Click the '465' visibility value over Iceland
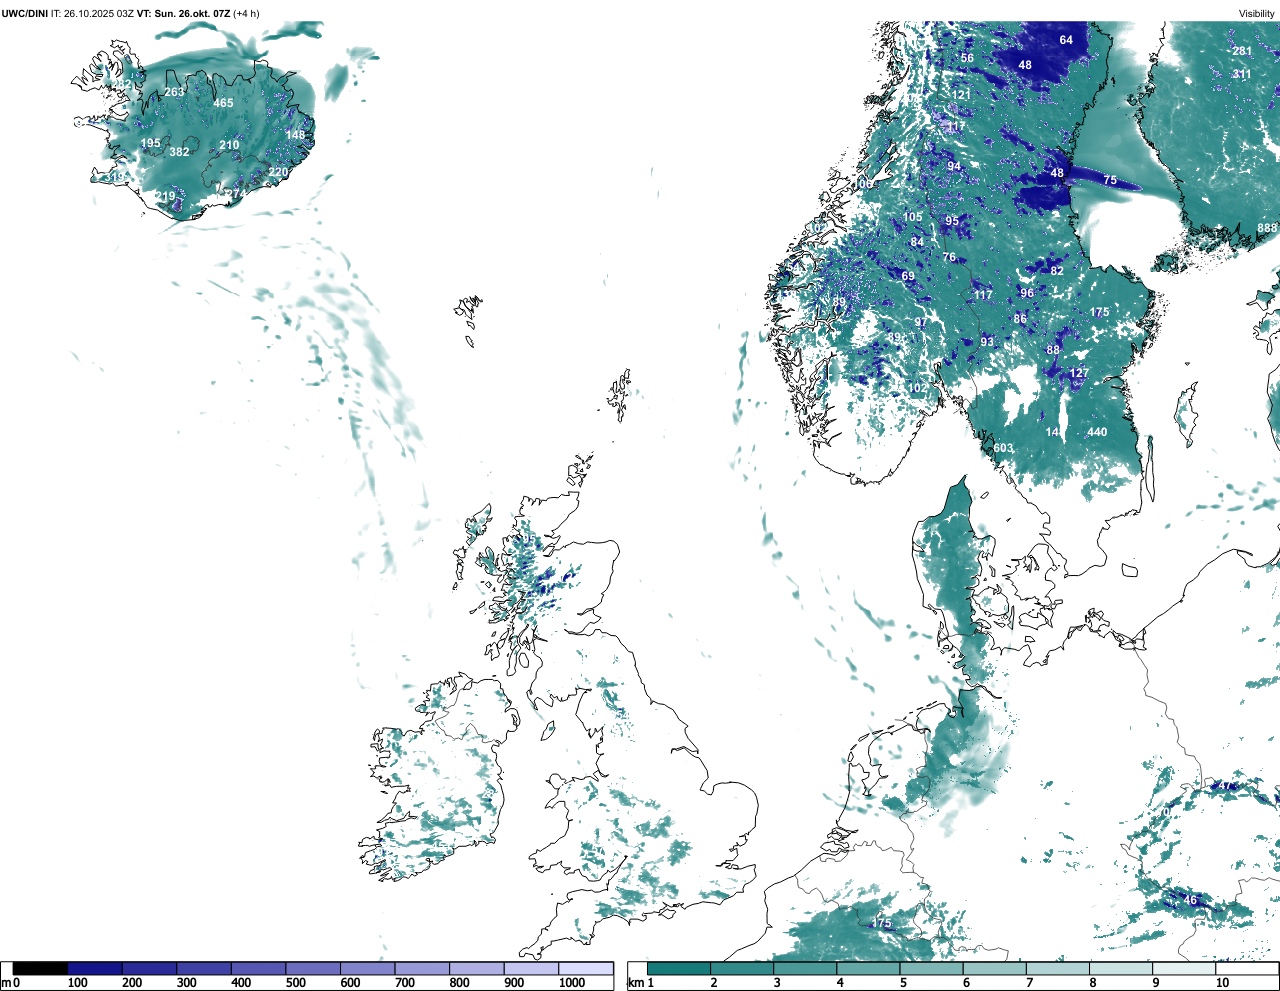 click(223, 103)
